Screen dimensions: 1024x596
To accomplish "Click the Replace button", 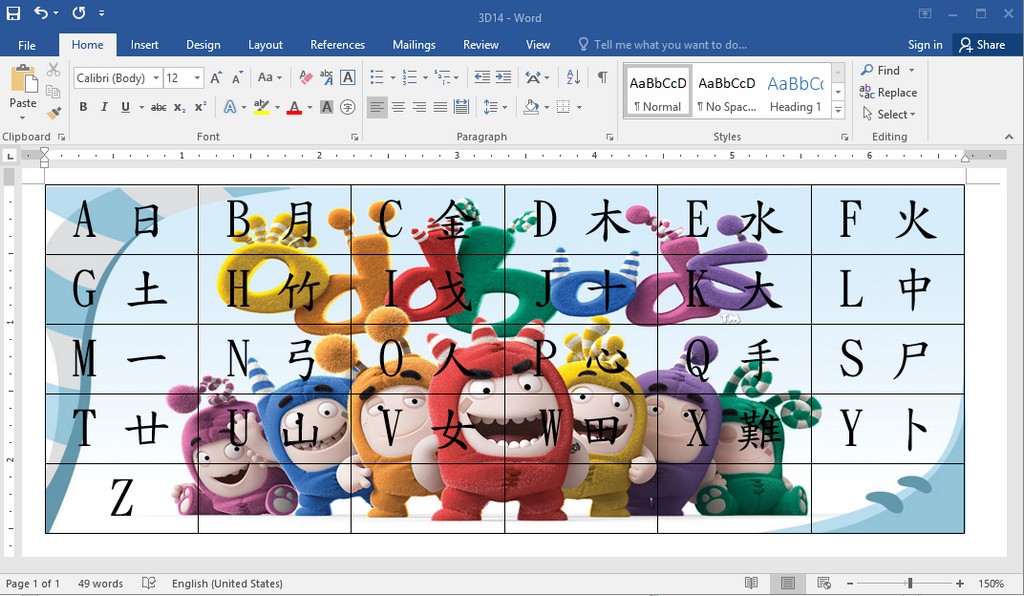I will tap(889, 92).
